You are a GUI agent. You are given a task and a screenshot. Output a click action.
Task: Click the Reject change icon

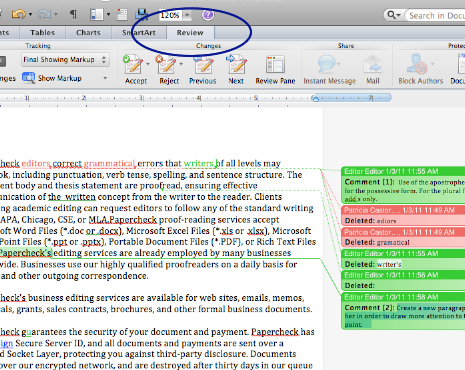point(166,64)
